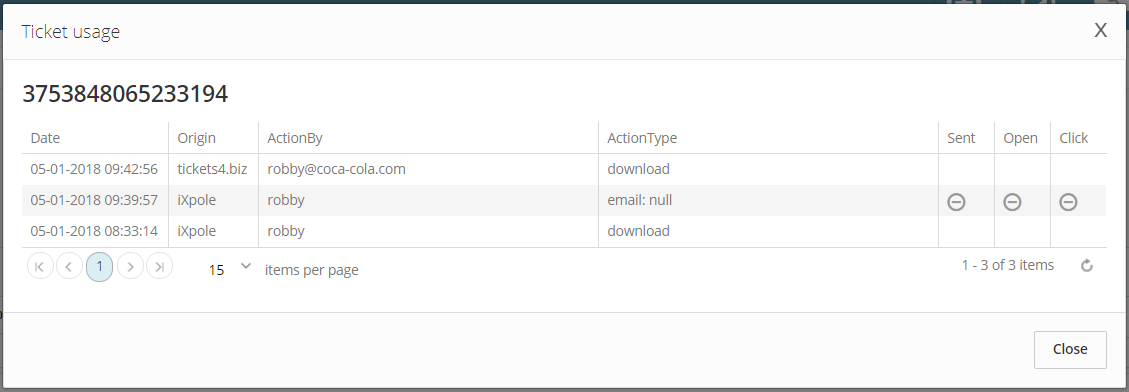Go to the first page arrow

point(40,267)
